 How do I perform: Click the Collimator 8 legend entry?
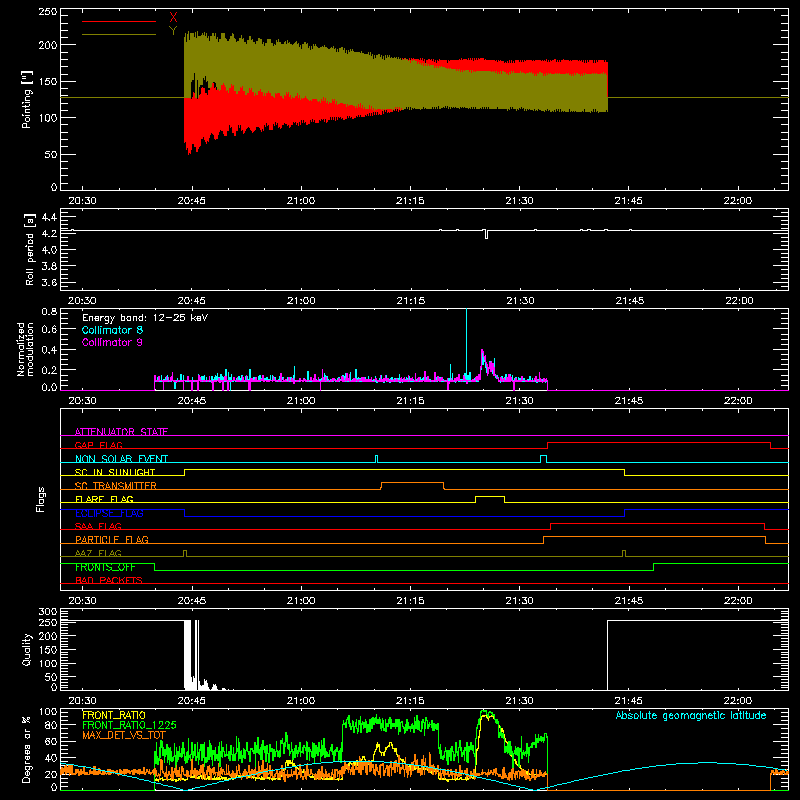tap(112, 330)
